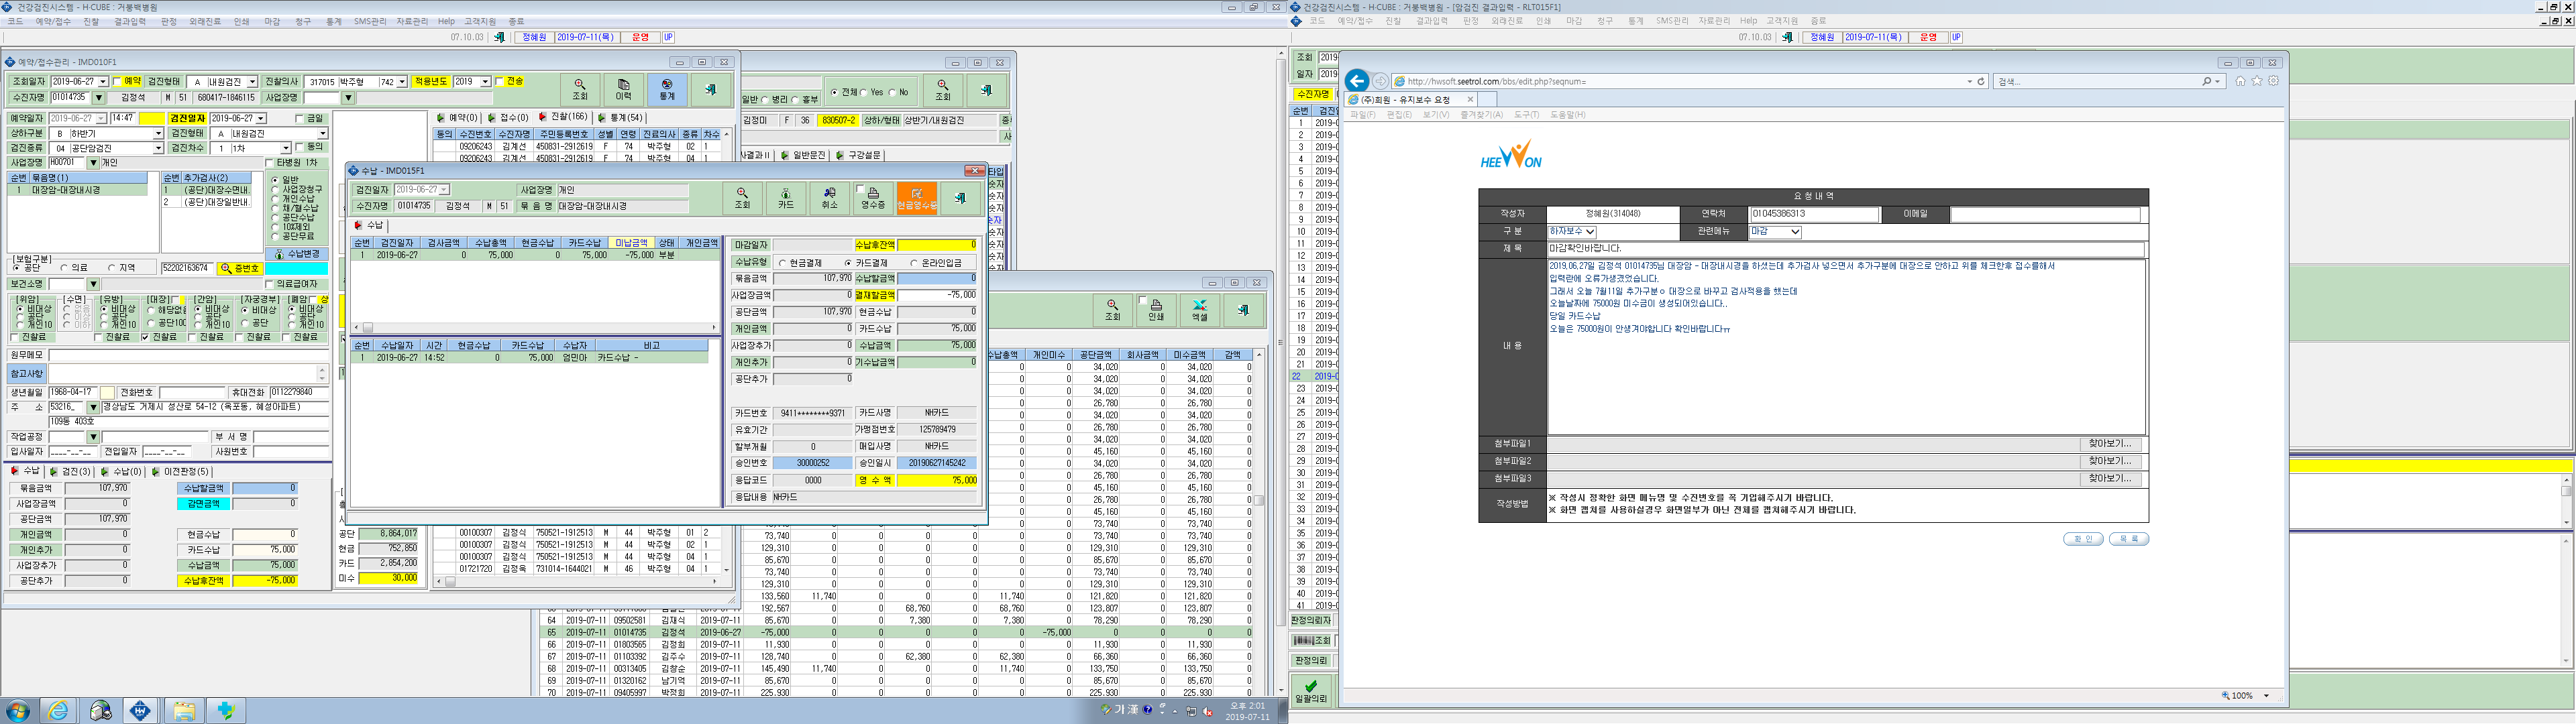
Task: Open the 구분 하자보수 dropdown
Action: 1572,232
